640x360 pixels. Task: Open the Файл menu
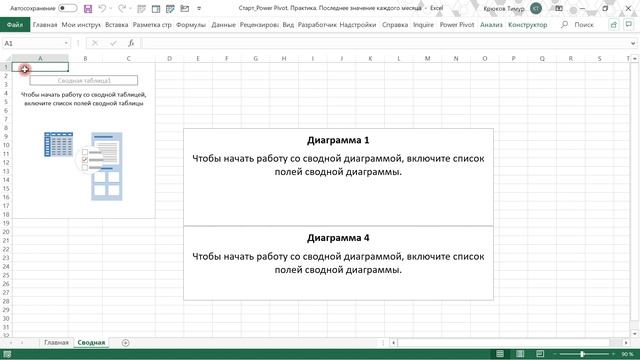15,24
